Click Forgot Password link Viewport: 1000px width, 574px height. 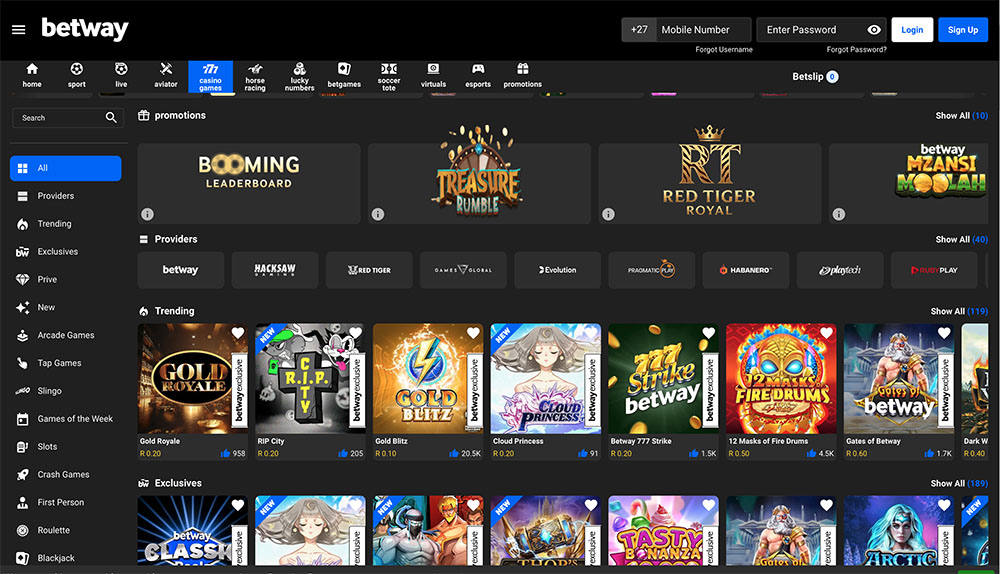point(857,50)
